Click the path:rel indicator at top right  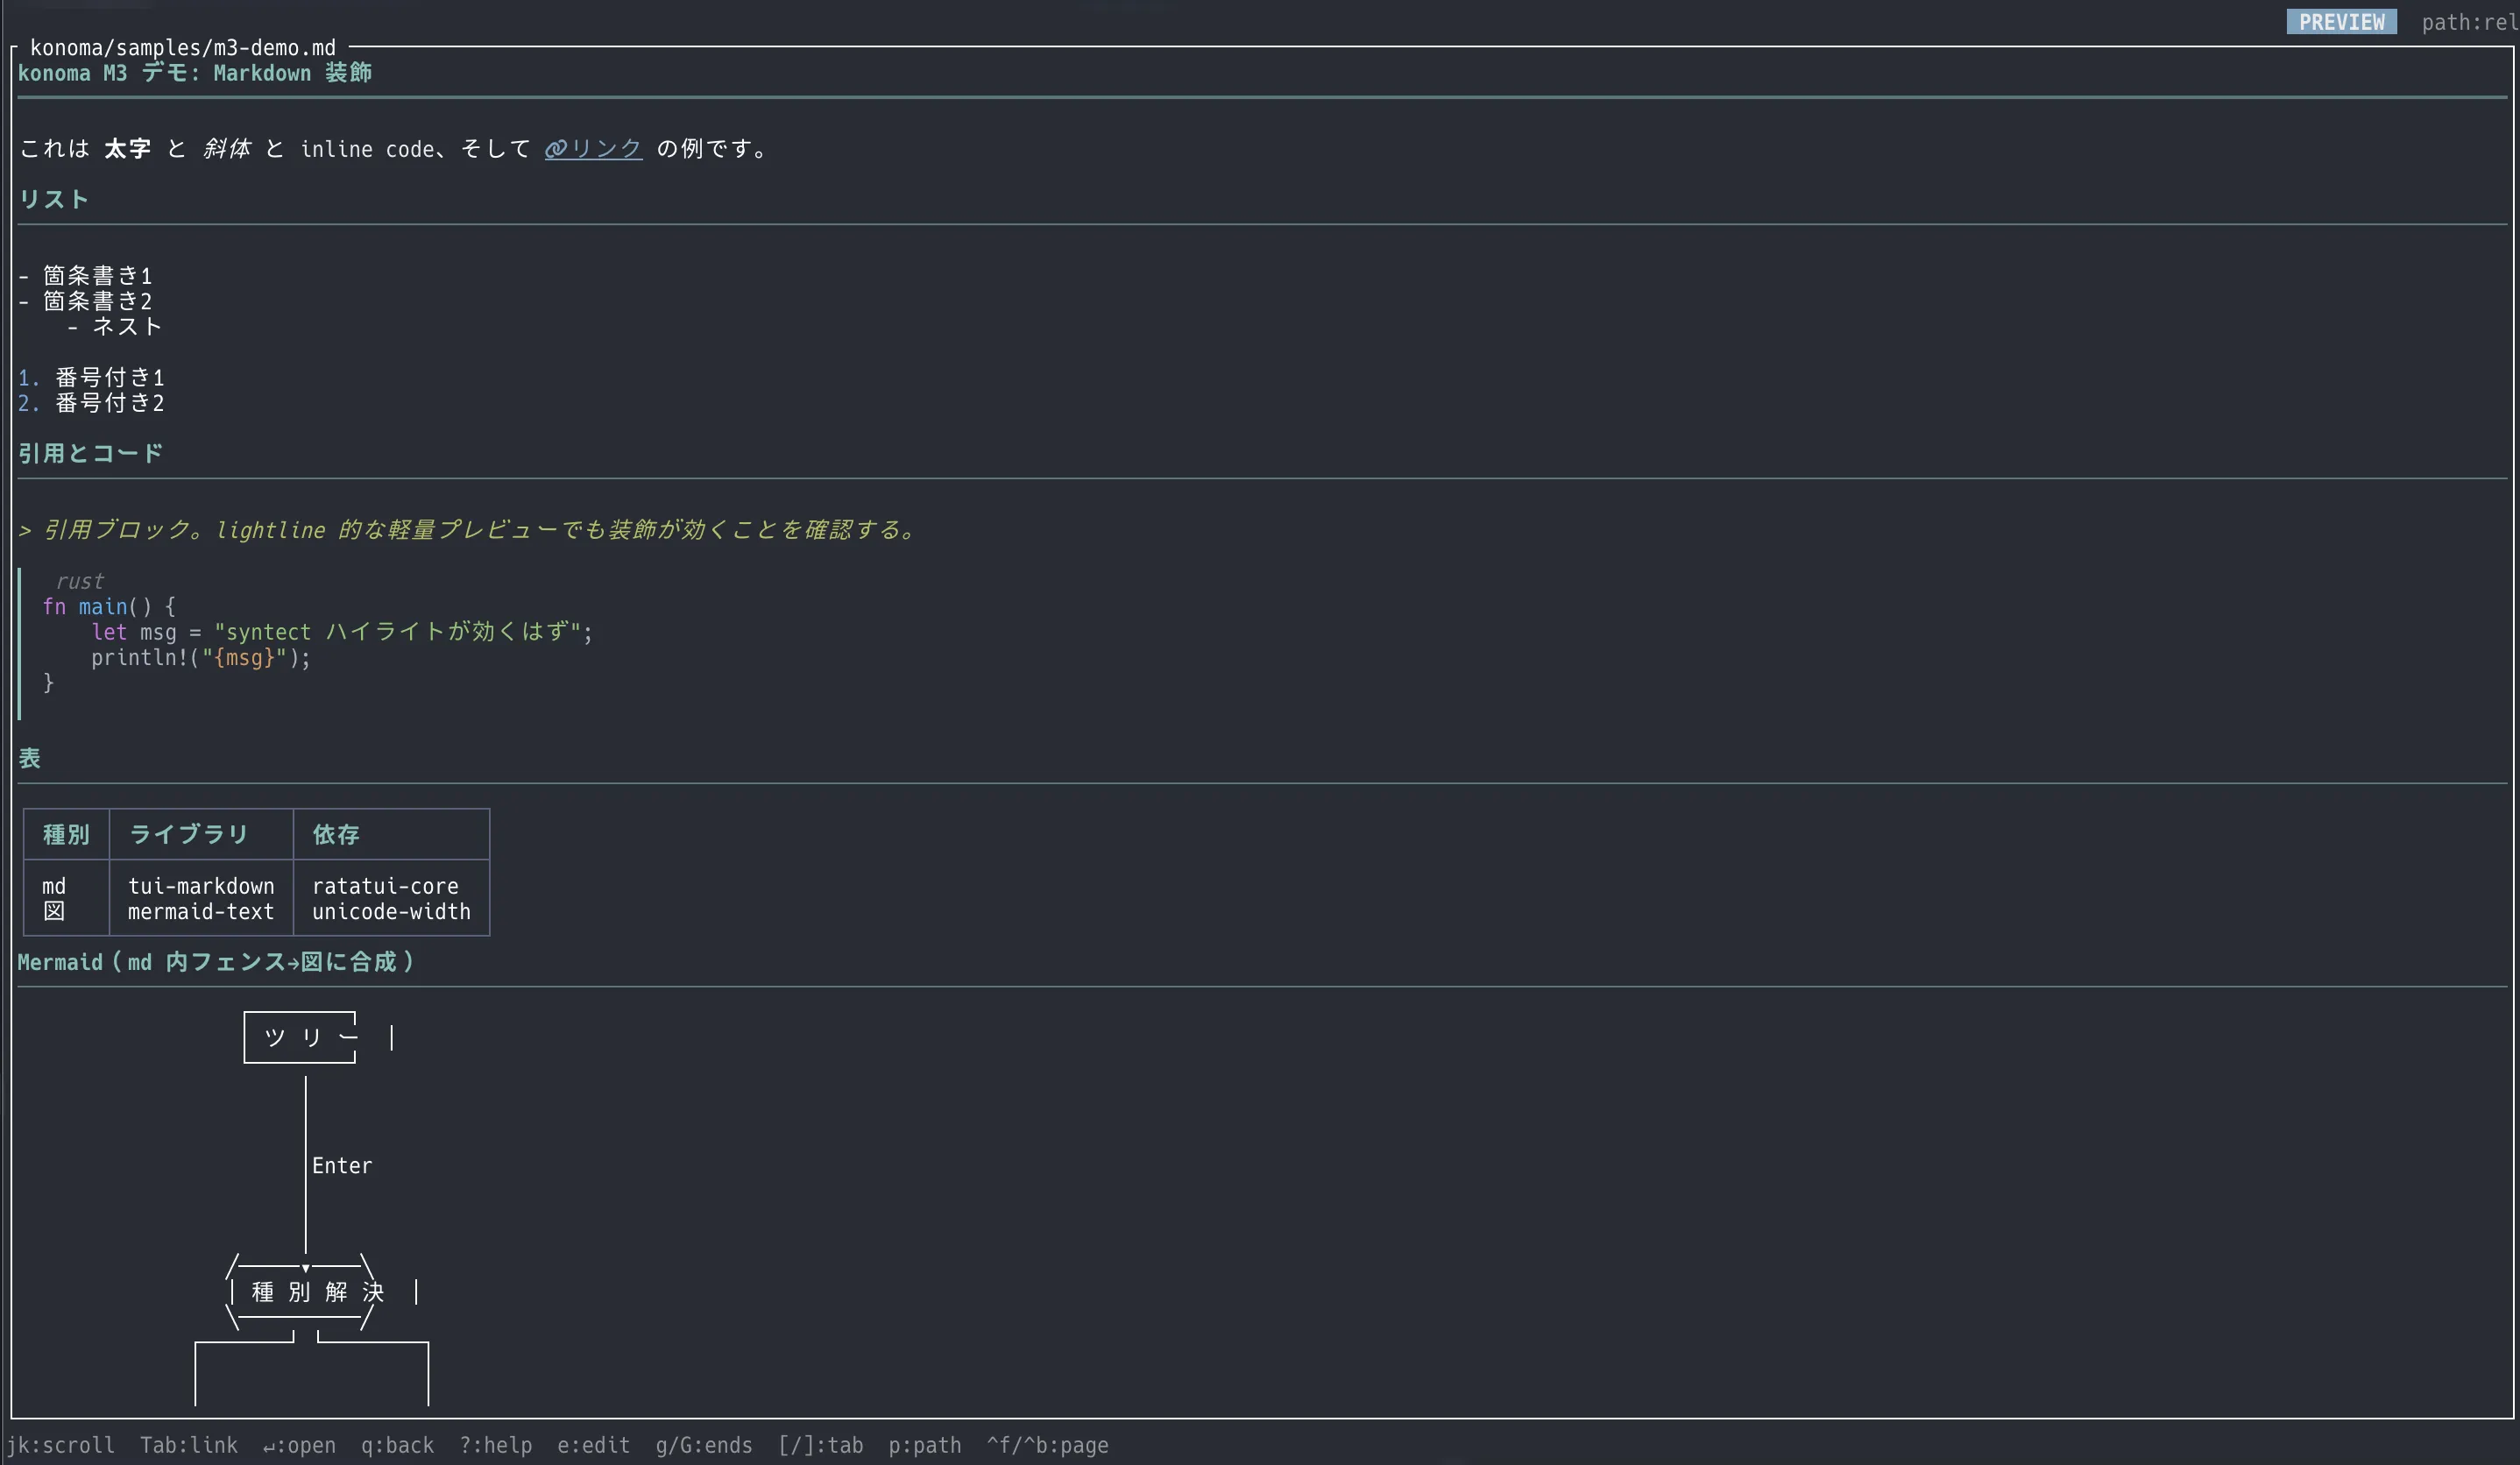point(2469,22)
